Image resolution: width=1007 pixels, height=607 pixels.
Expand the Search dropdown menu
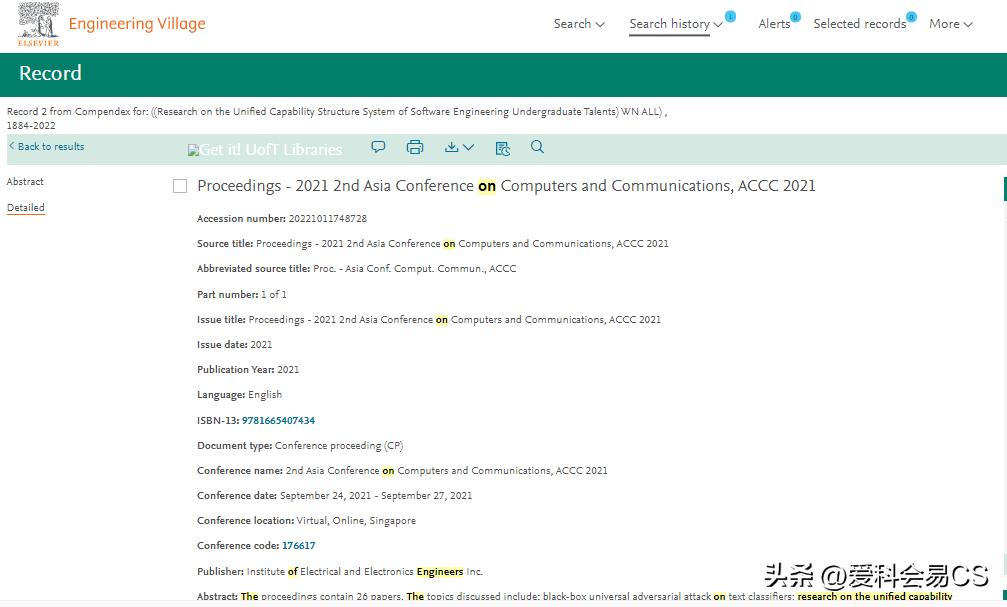[x=579, y=24]
